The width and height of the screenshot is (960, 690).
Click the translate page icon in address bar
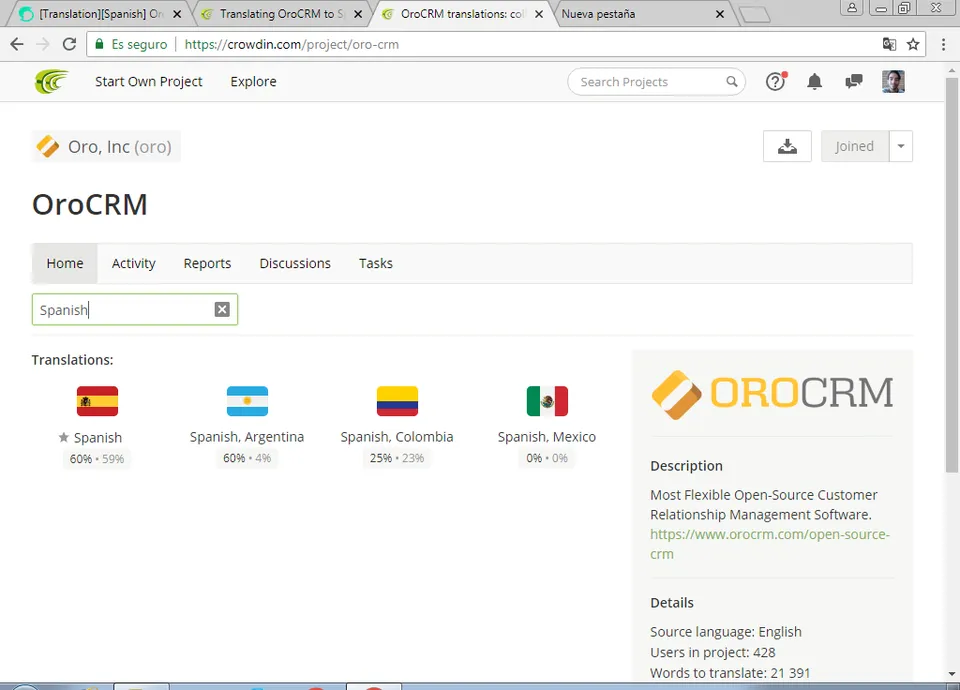(x=889, y=44)
